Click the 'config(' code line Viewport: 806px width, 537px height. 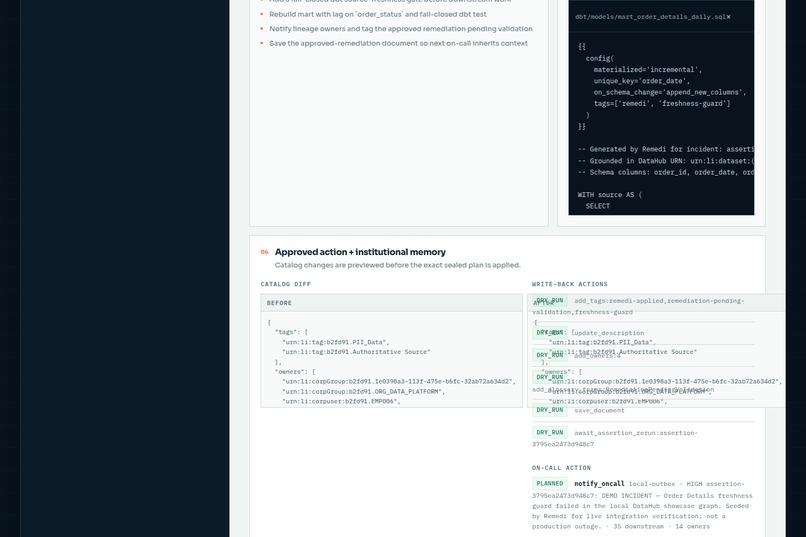click(599, 58)
